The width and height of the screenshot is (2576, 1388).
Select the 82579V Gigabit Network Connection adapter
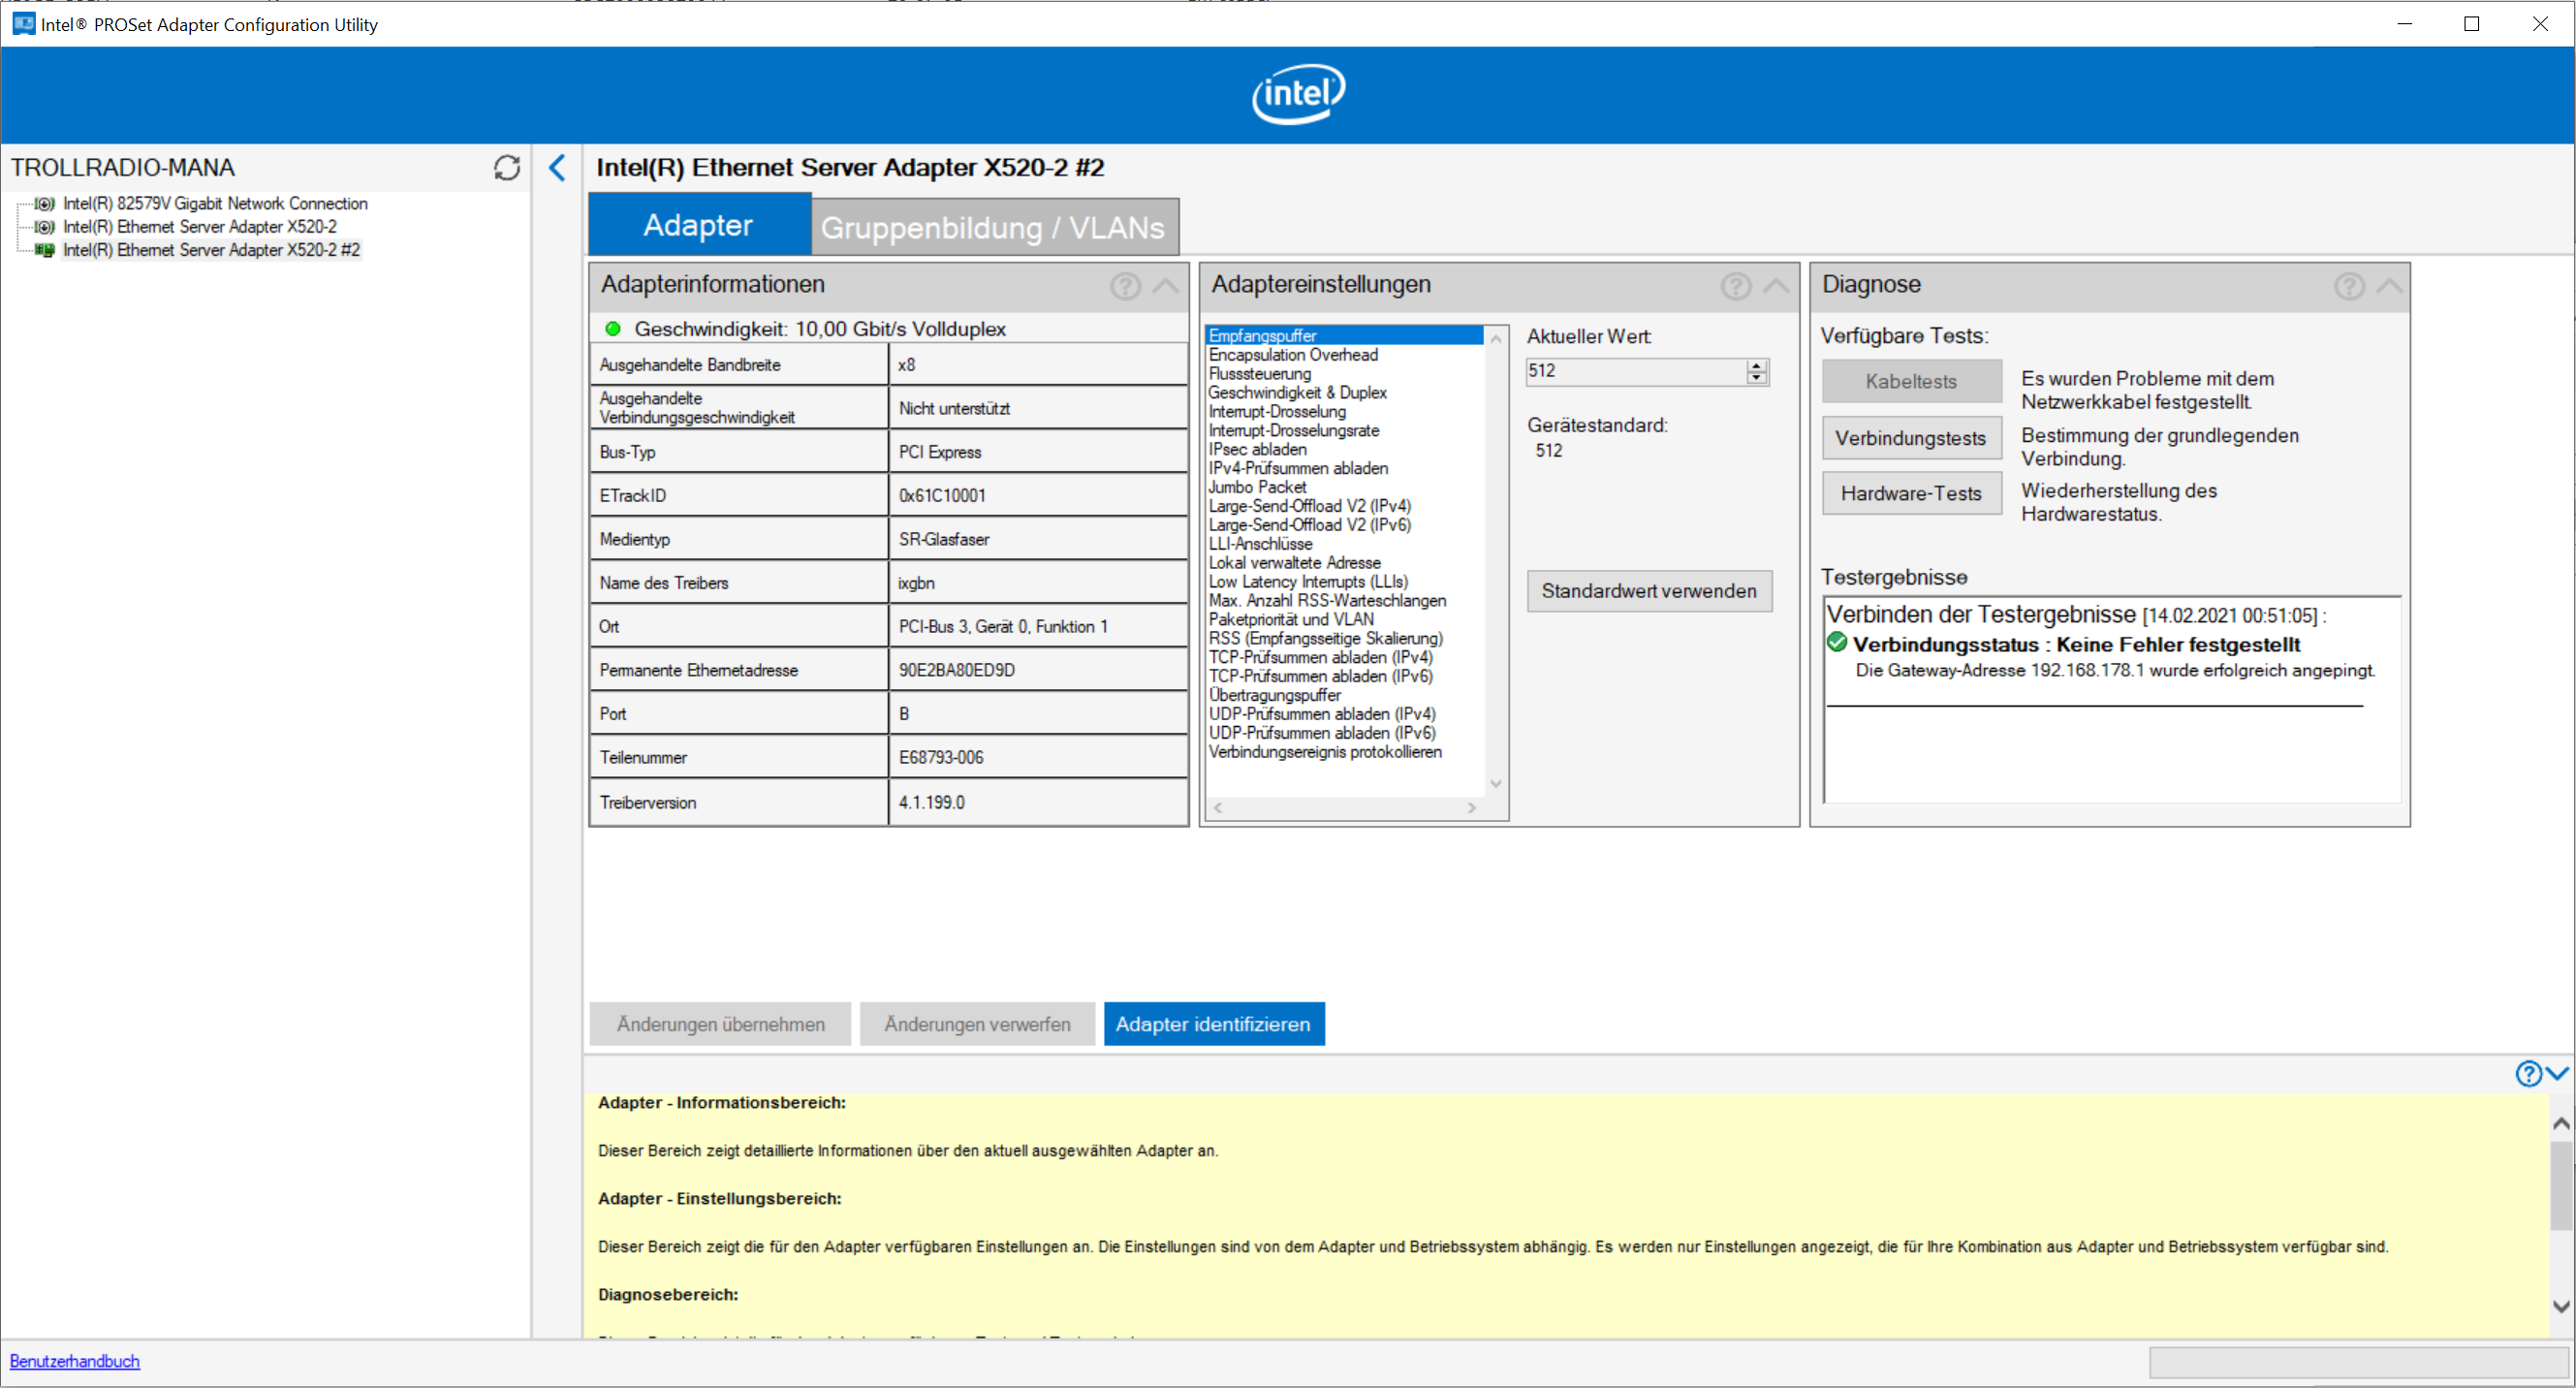[215, 203]
